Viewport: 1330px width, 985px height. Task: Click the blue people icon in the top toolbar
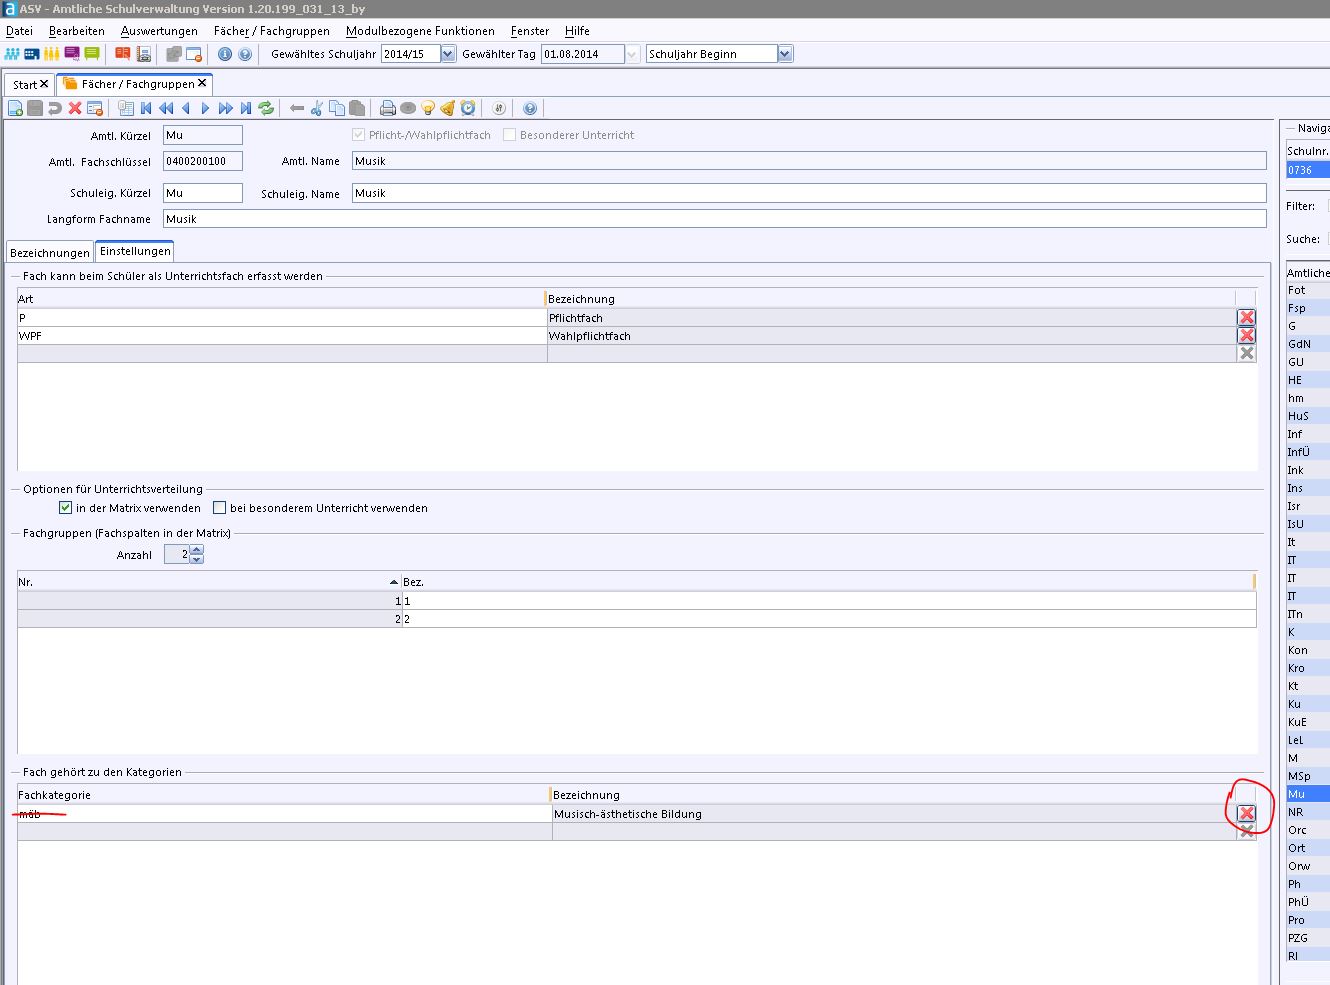12,54
